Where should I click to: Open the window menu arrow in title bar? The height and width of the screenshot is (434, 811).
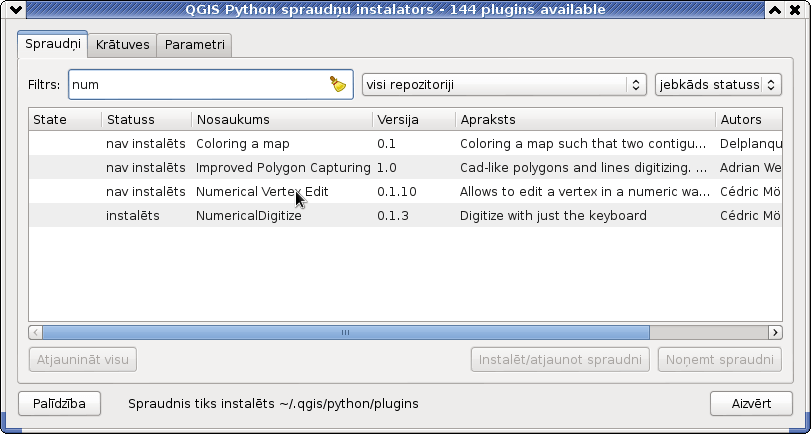coord(11,9)
